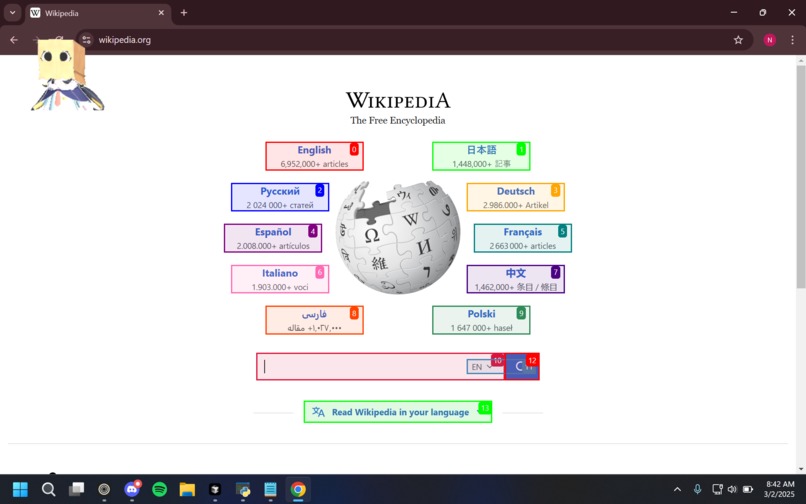This screenshot has height=504, width=806.
Task: Open the clock showing 8:42 AM
Action: 780,489
